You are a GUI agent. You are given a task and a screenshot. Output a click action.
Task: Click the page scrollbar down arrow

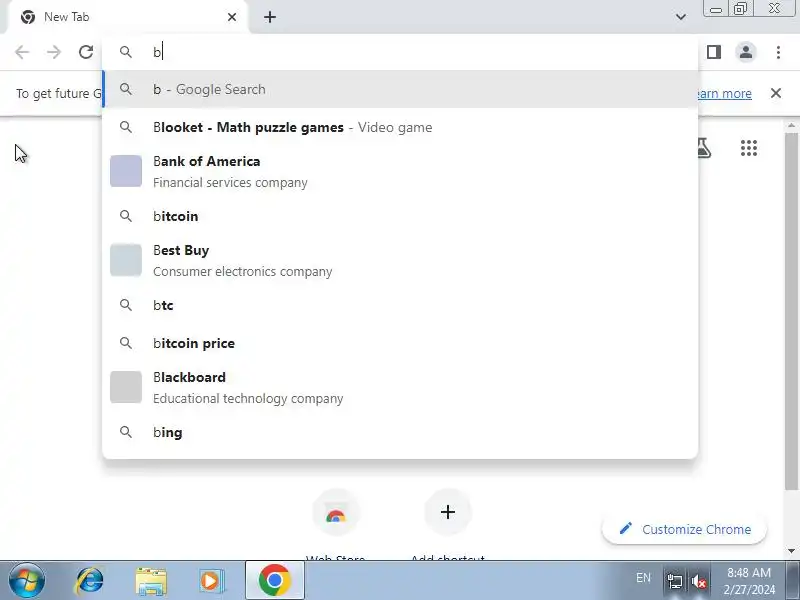791,551
